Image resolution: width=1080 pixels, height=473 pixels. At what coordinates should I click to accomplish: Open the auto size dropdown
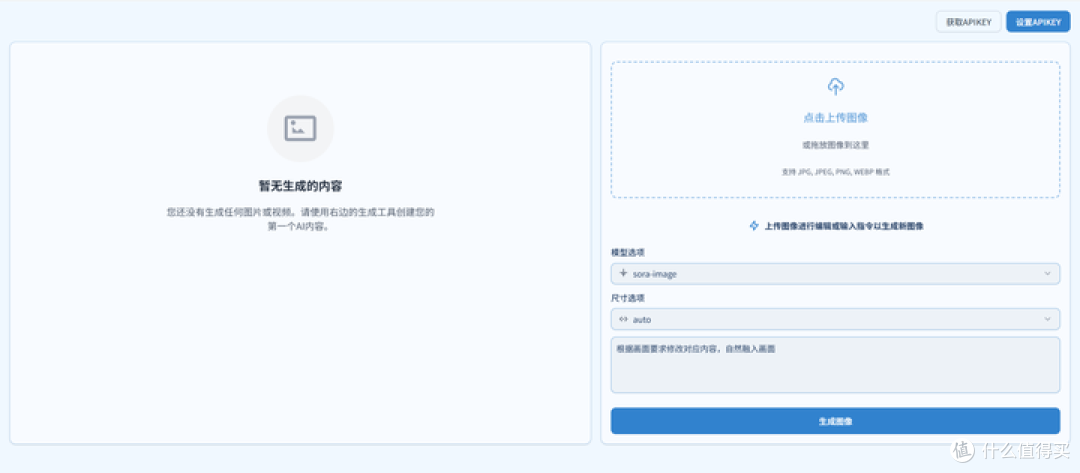(835, 319)
